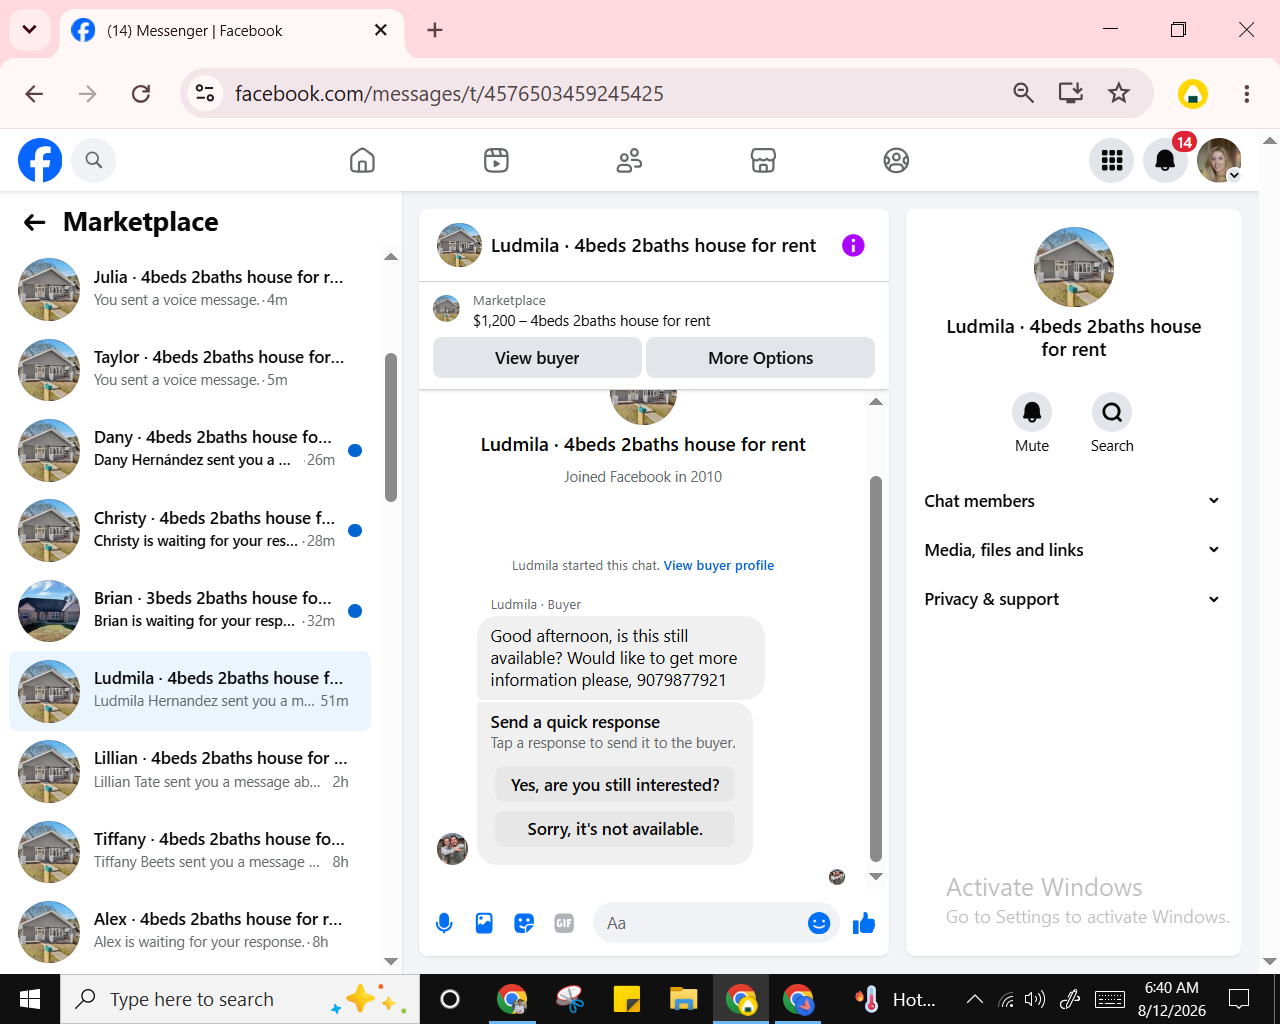Click the Facebook search magnifier icon
Image resolution: width=1280 pixels, height=1024 pixels.
(x=94, y=160)
